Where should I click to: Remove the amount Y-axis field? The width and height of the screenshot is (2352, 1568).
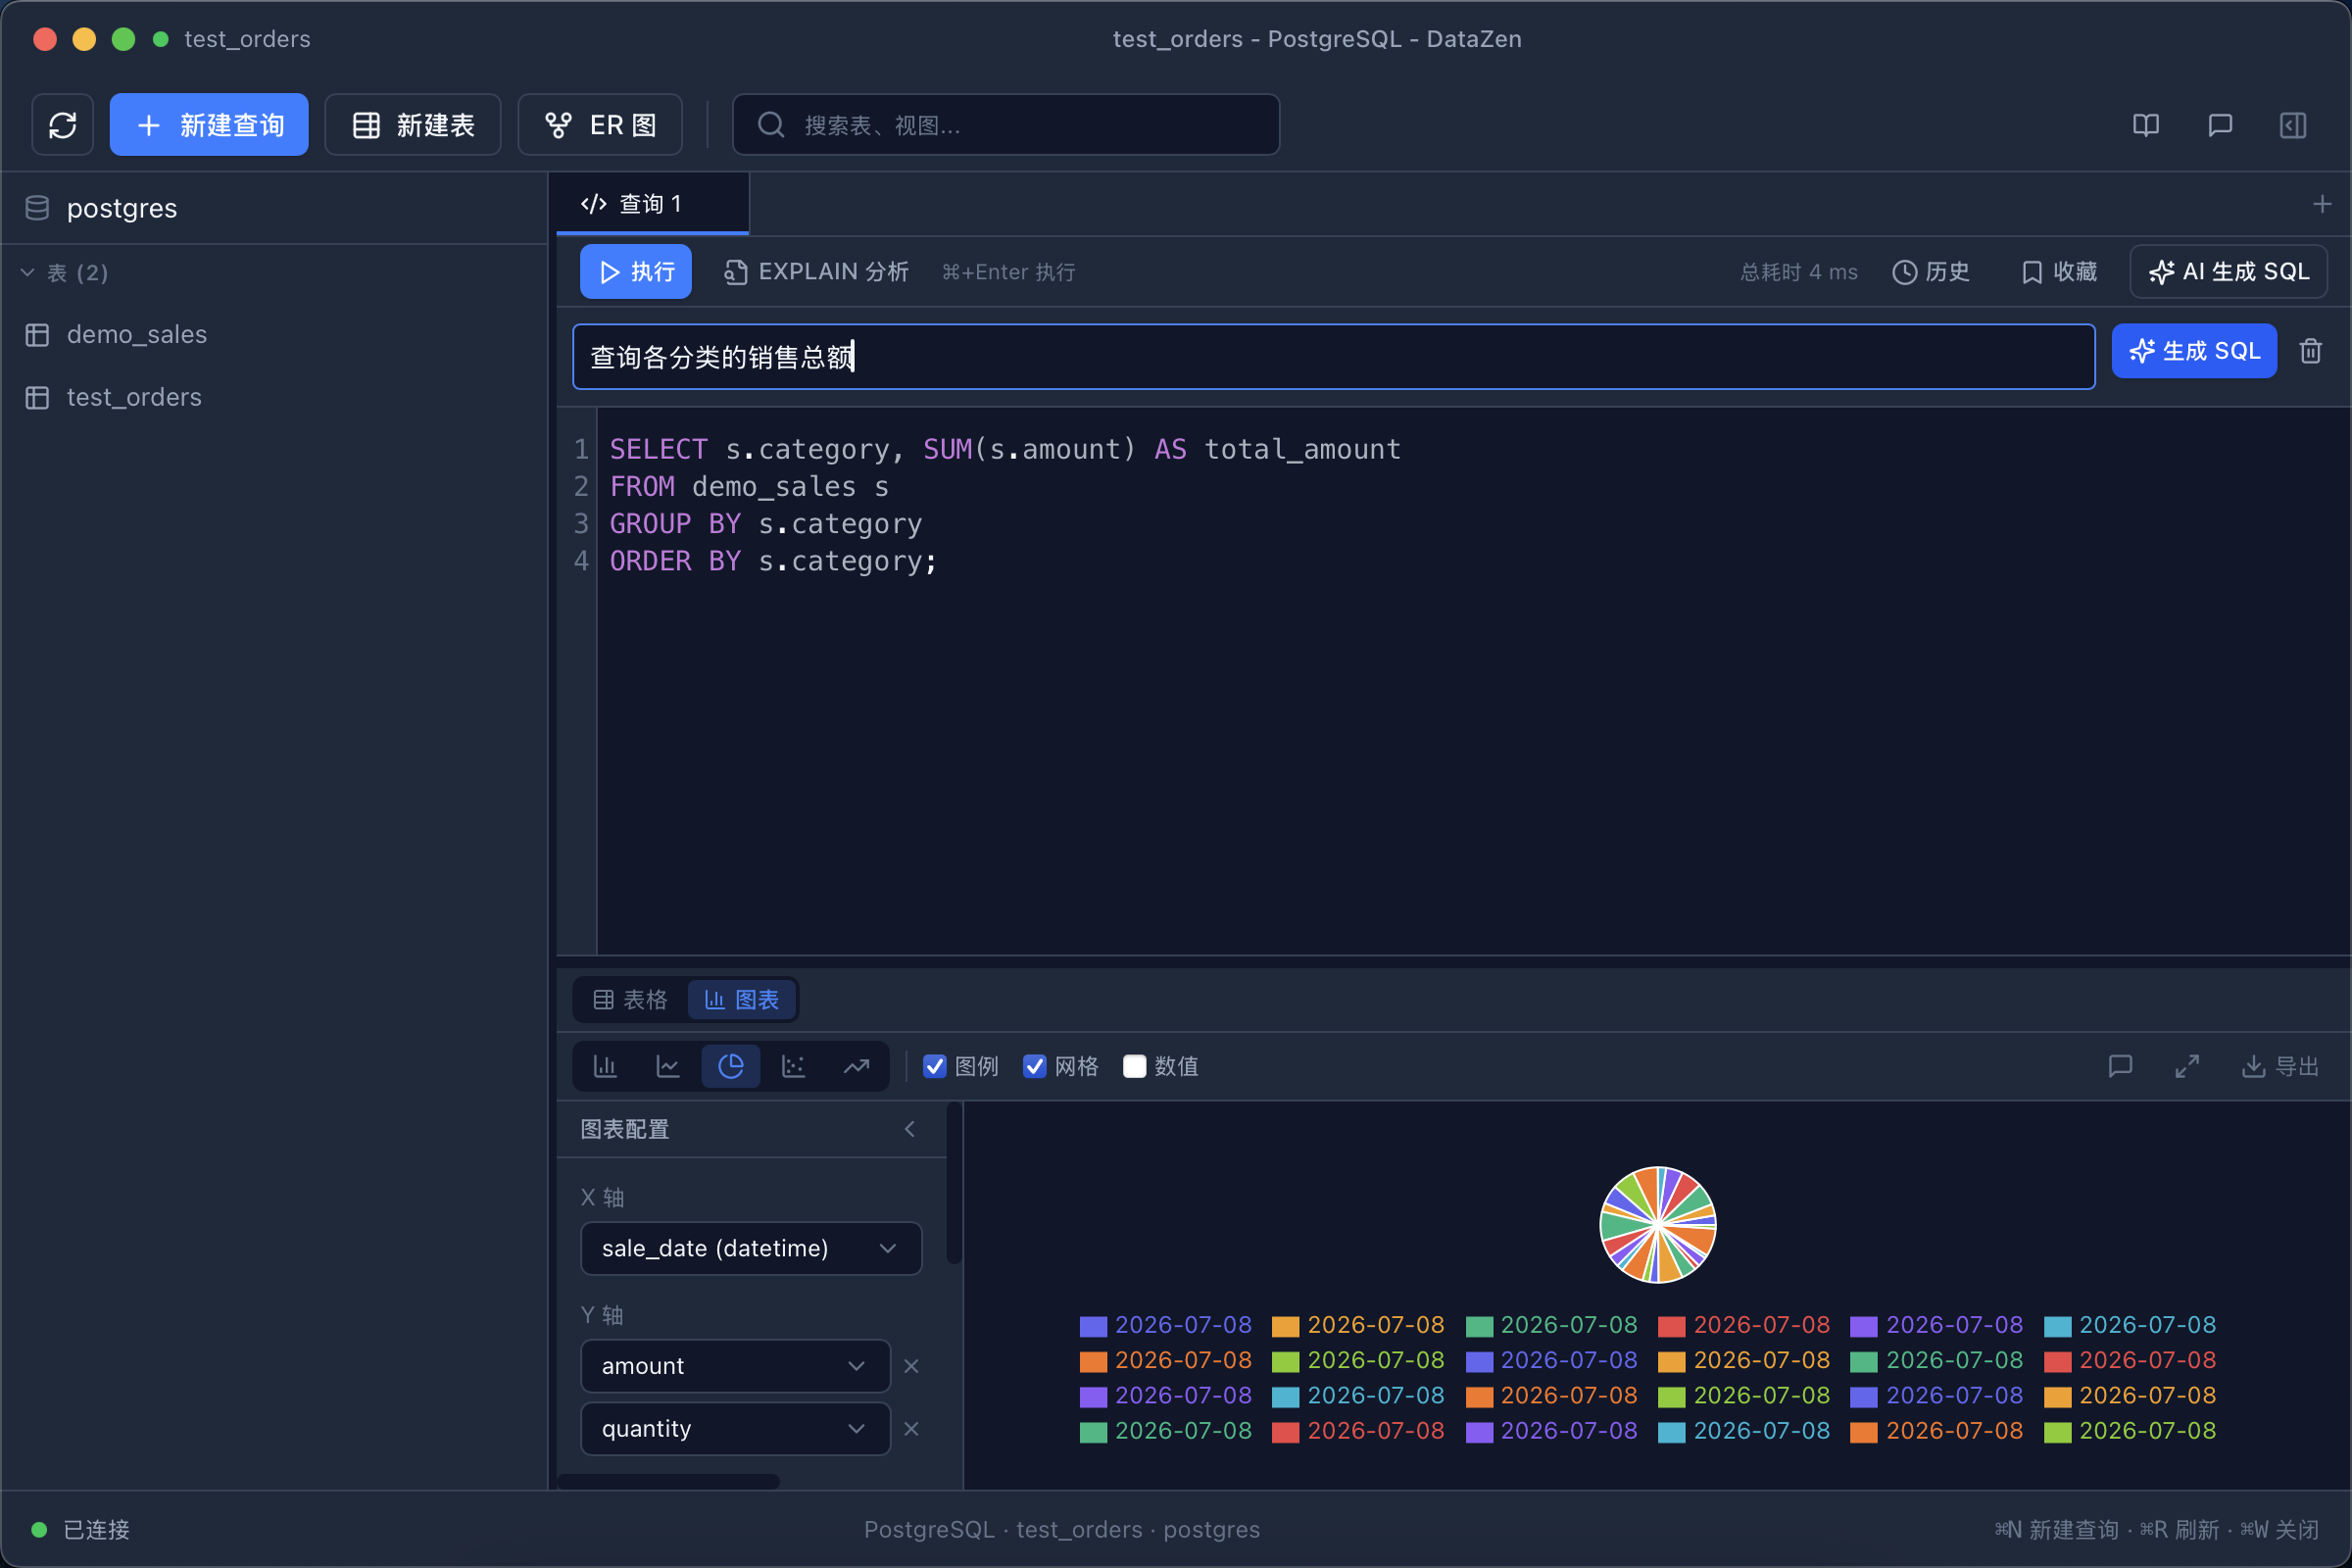tap(911, 1366)
